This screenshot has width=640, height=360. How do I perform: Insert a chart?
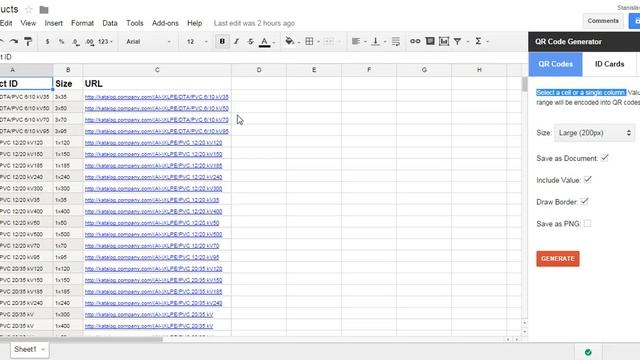[x=444, y=41]
